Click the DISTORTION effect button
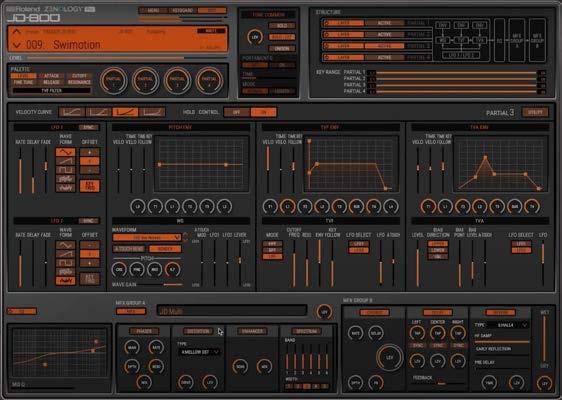Screen dimensions: 562x400 tap(198, 331)
